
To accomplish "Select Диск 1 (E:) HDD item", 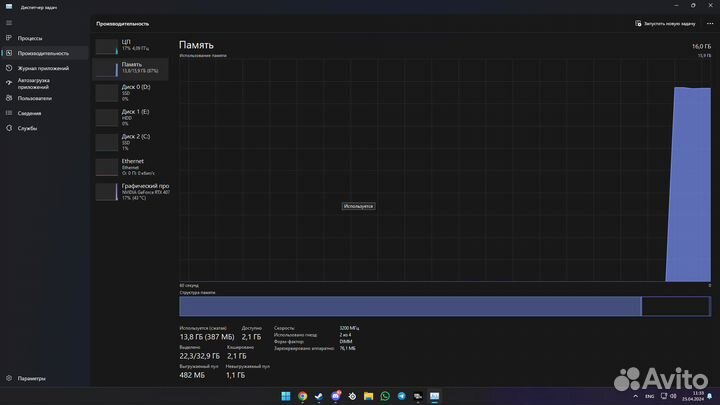I will [x=131, y=116].
